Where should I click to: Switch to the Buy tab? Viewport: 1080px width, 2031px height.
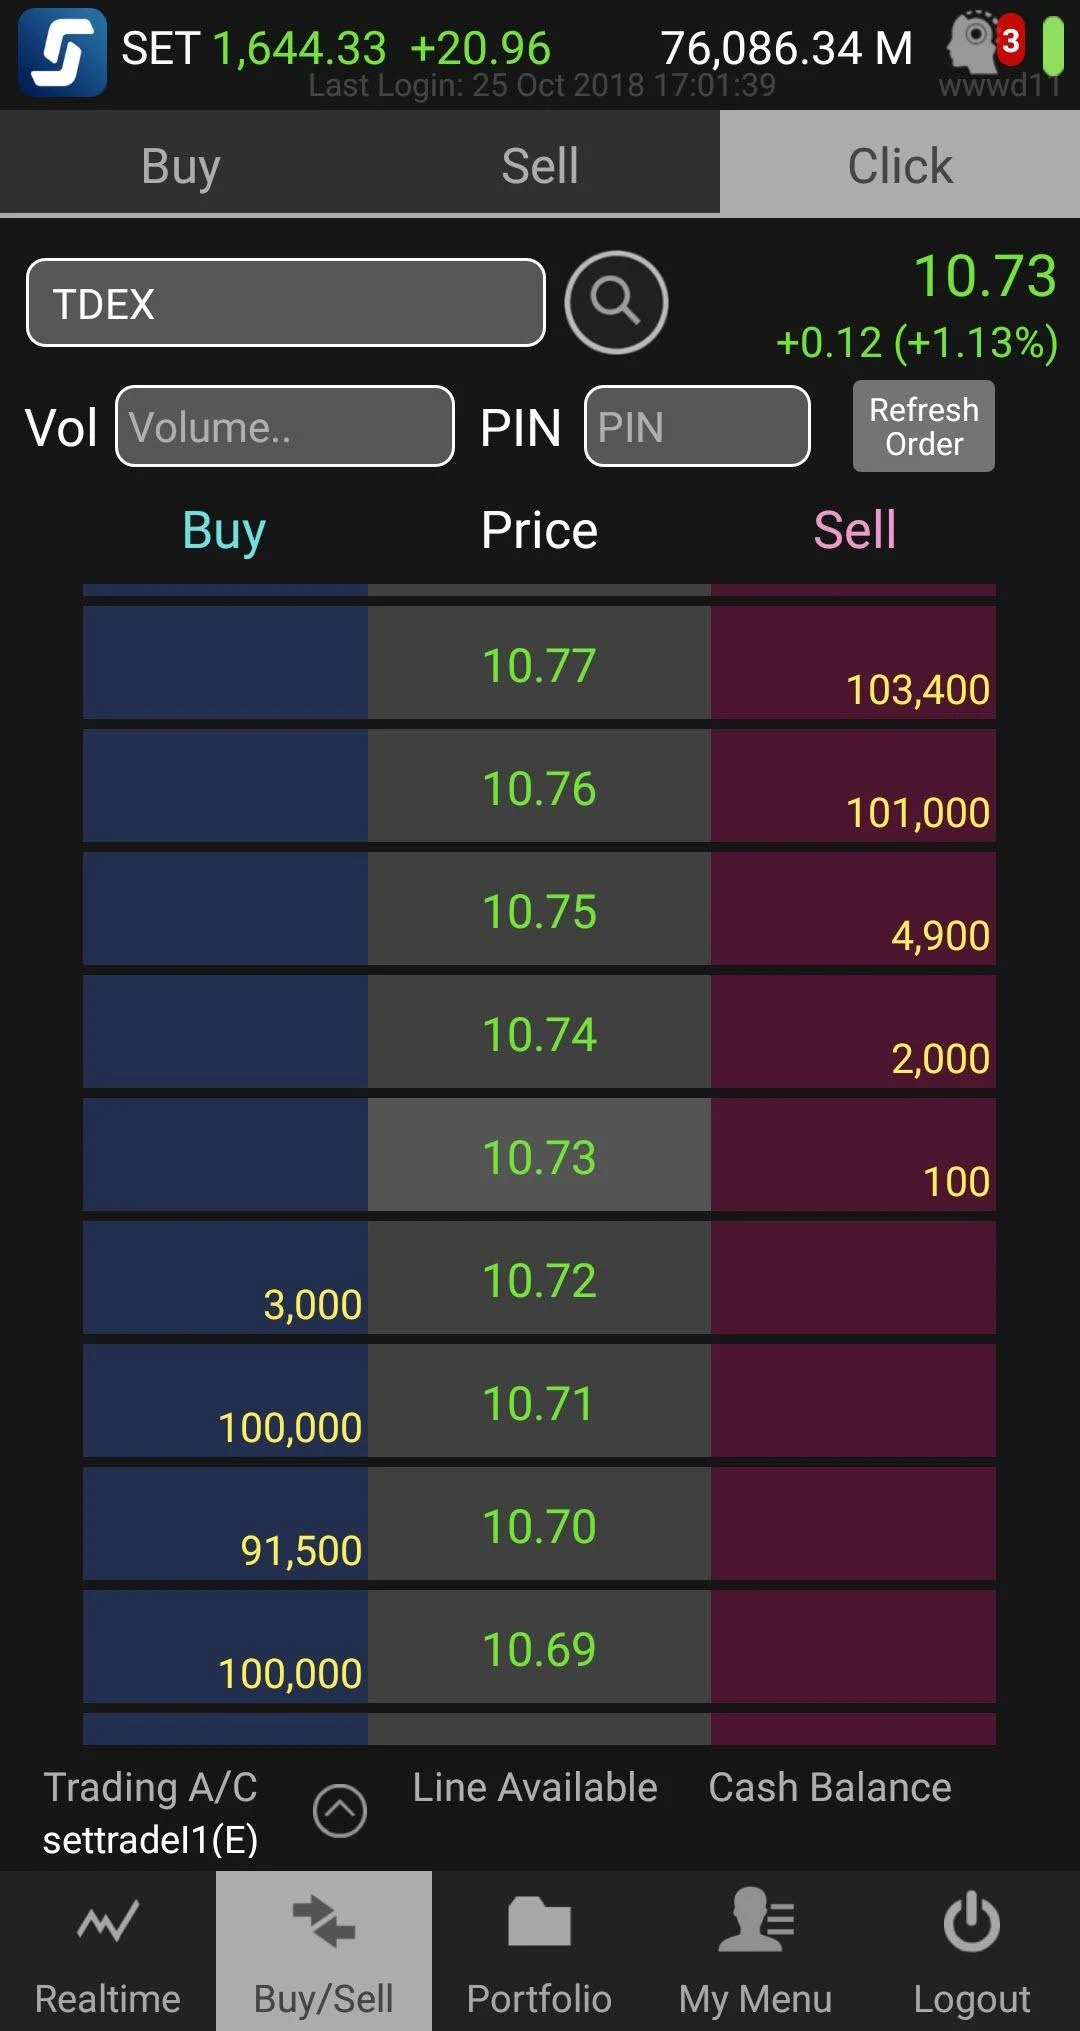click(180, 165)
